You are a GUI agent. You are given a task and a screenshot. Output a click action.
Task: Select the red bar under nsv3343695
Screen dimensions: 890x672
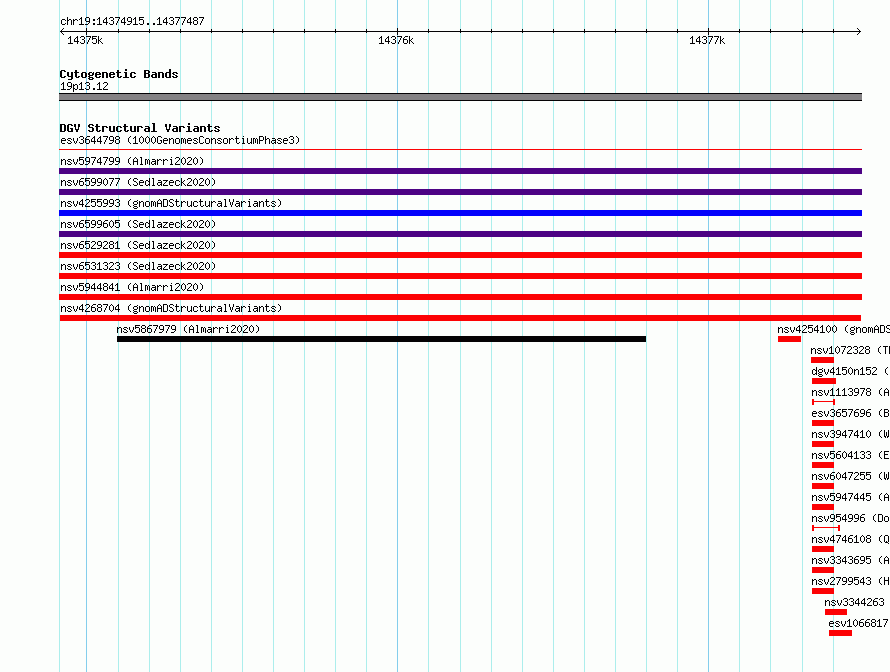point(822,570)
